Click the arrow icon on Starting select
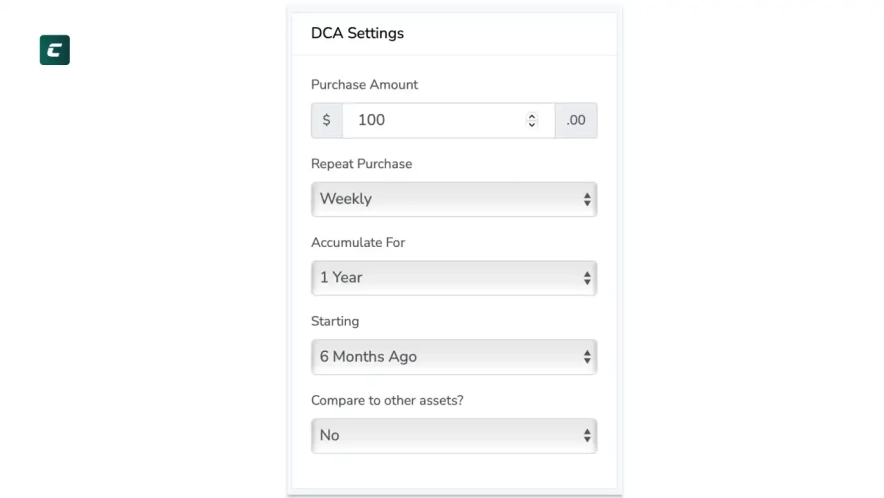Viewport: 884px width, 498px height. (587, 357)
